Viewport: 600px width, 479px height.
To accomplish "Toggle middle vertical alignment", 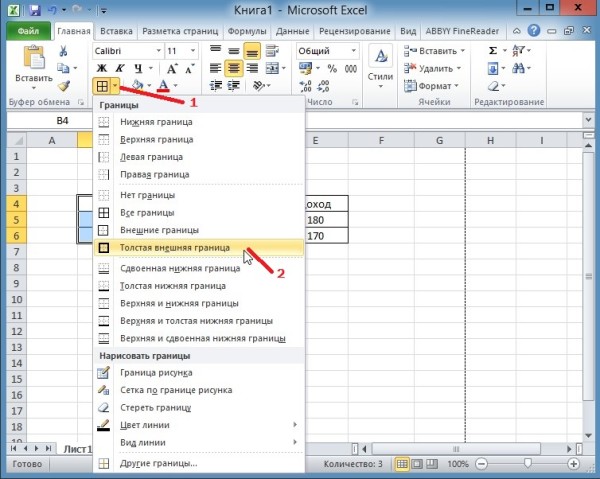I will click(234, 50).
